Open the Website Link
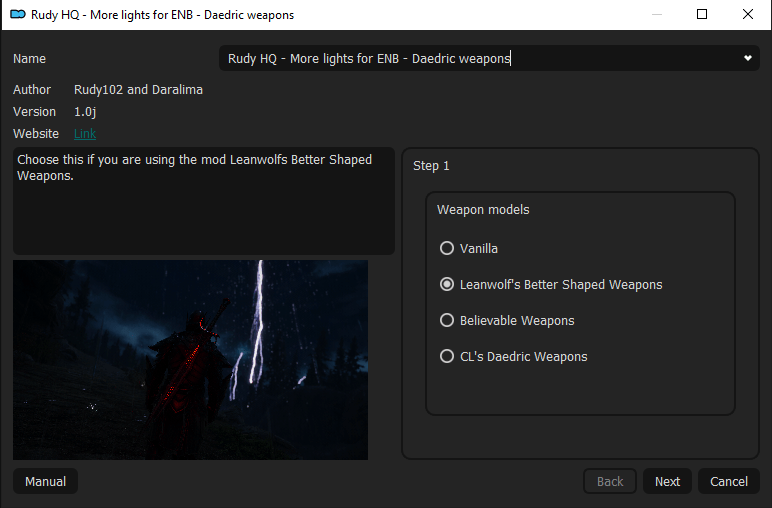This screenshot has width=772, height=508. coord(85,133)
